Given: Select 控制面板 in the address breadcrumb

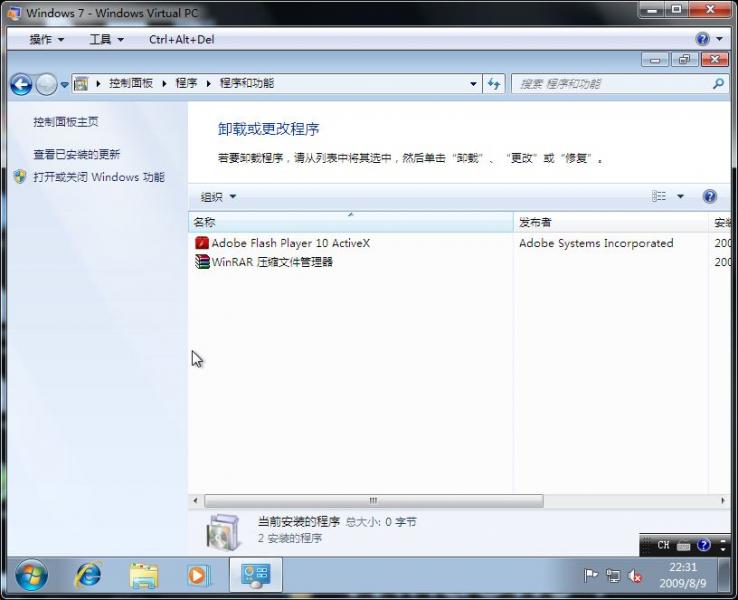Looking at the screenshot, I should [x=131, y=83].
